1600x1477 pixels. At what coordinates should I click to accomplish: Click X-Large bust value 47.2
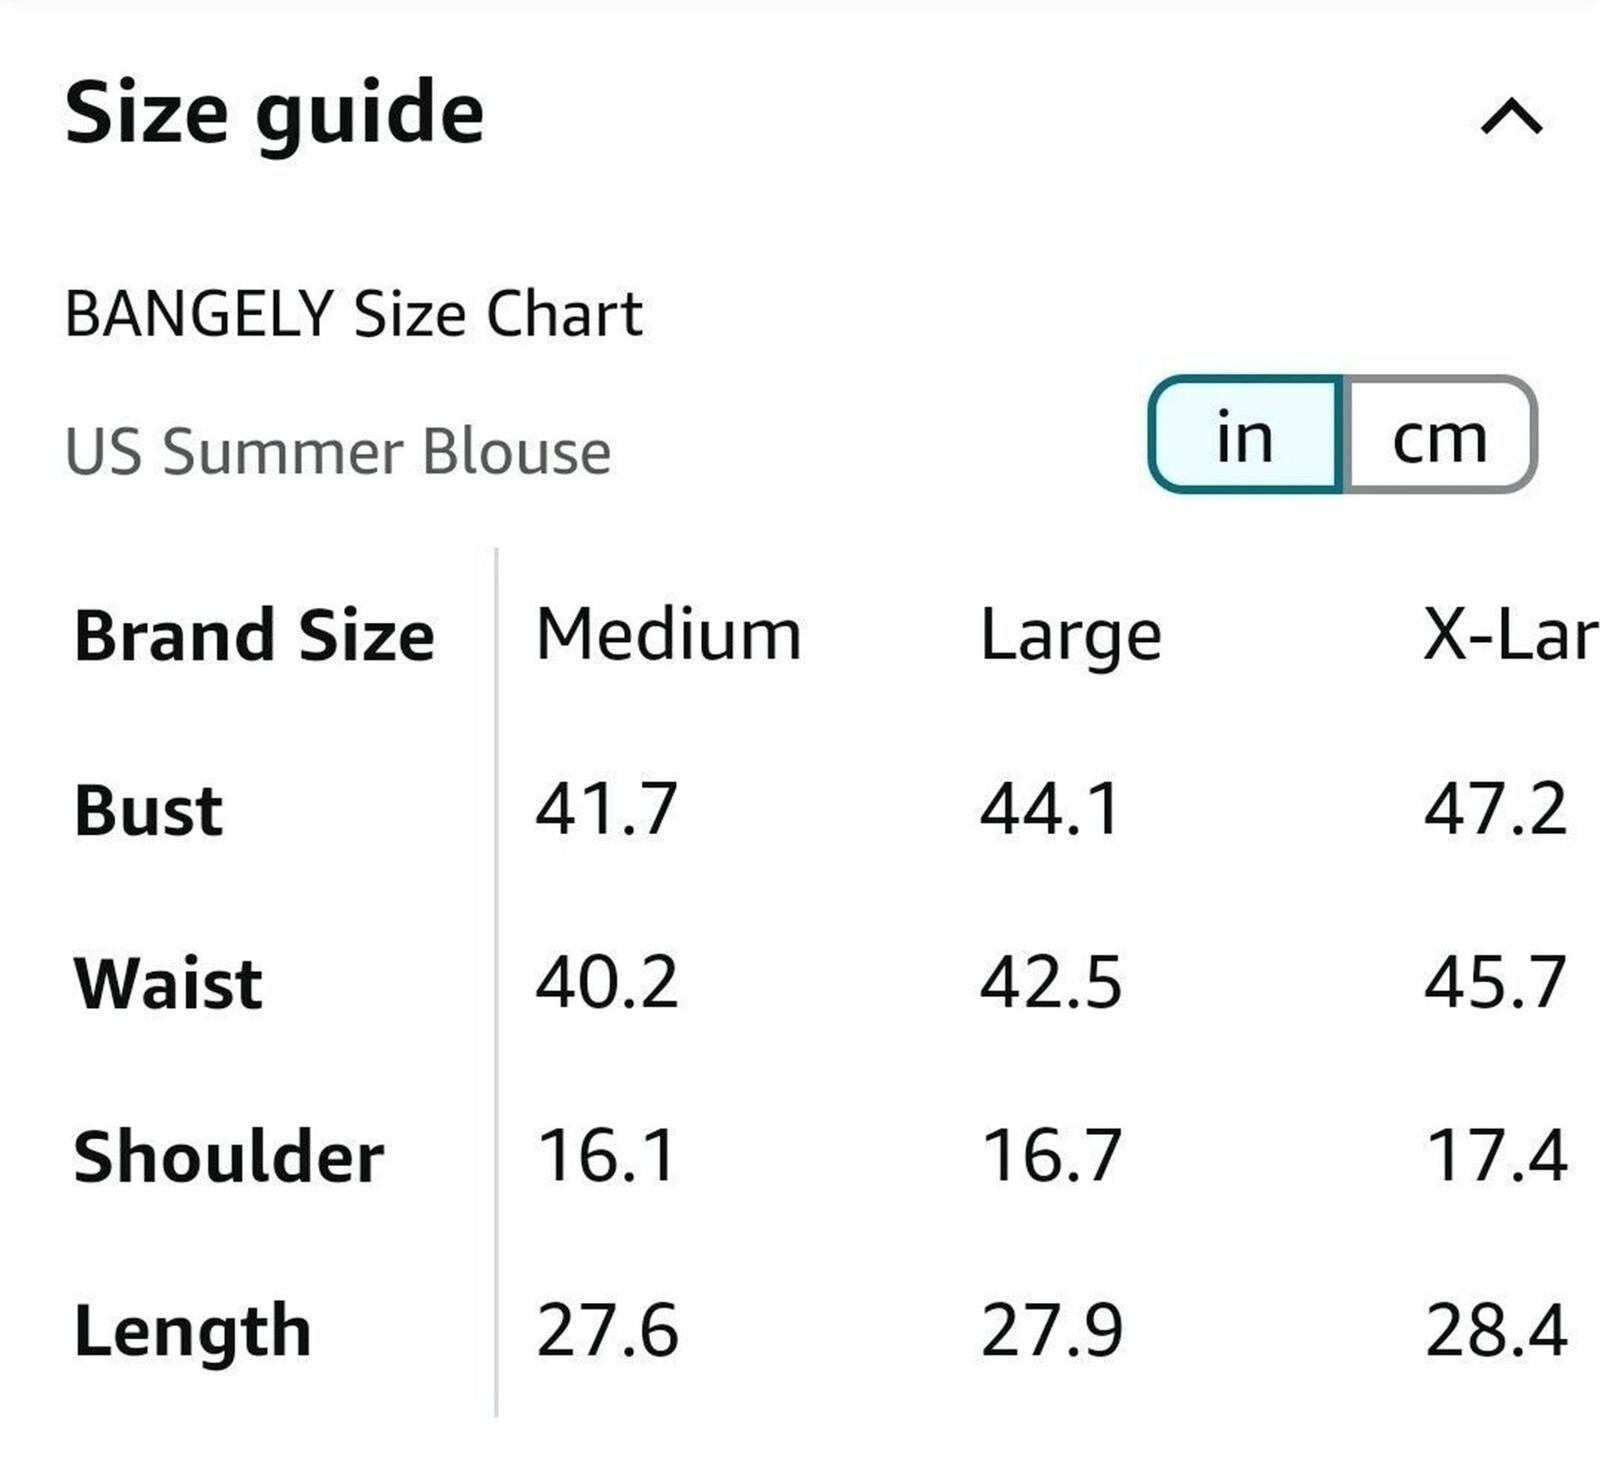(1496, 809)
